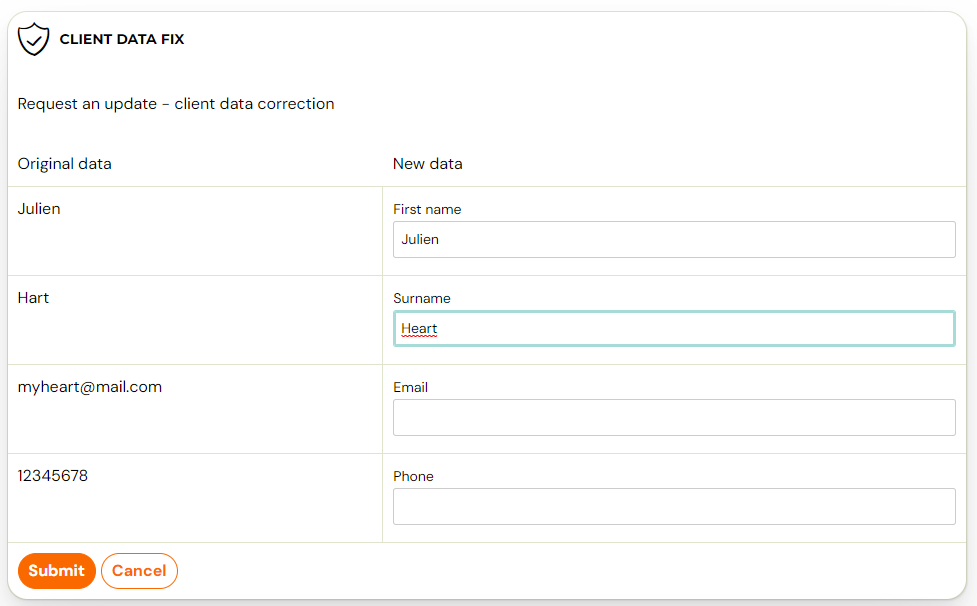Click the Original data column header
This screenshot has height=606, width=977.
(65, 164)
